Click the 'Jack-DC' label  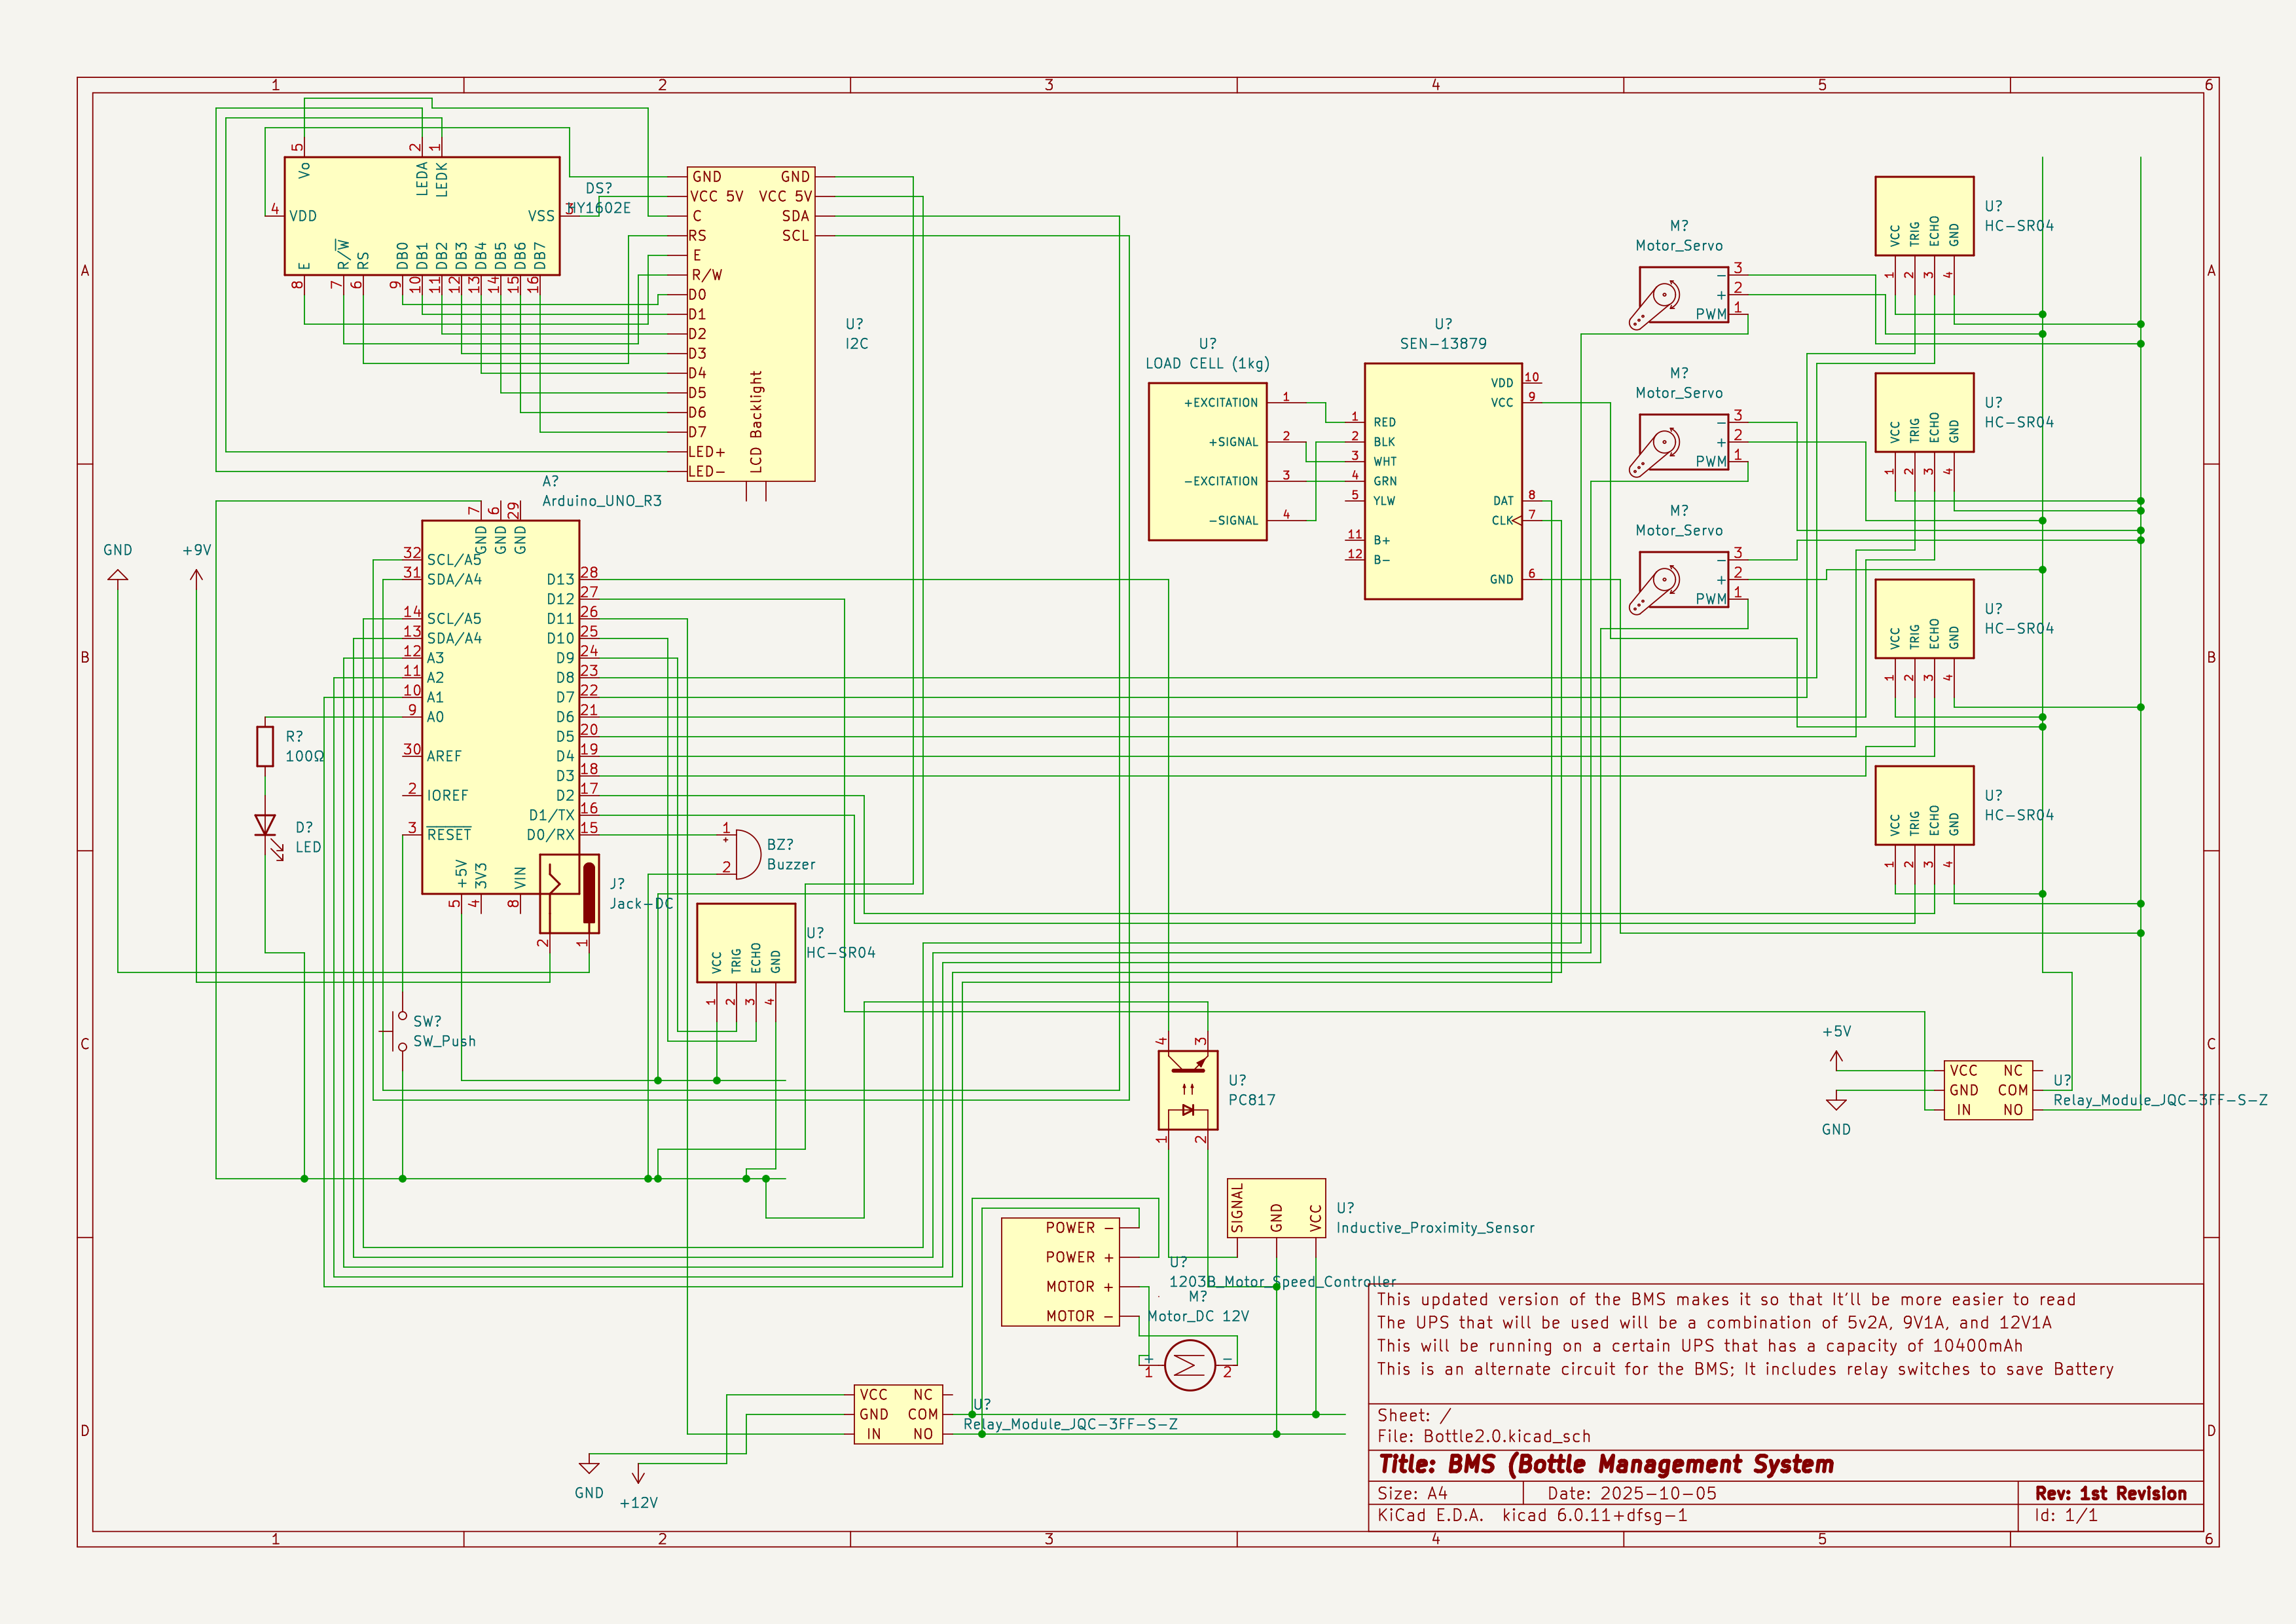click(641, 904)
